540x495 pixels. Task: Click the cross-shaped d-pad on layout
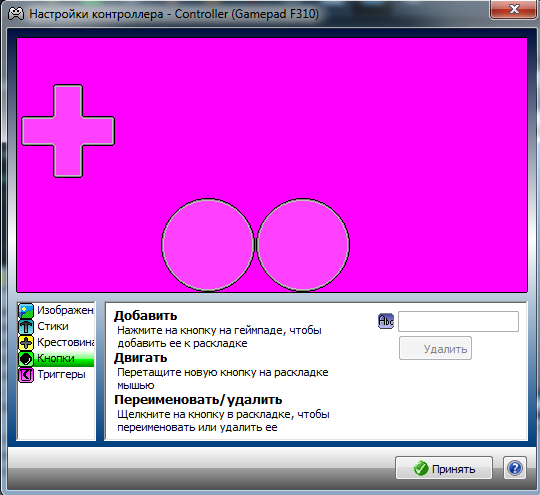pyautogui.click(x=68, y=131)
